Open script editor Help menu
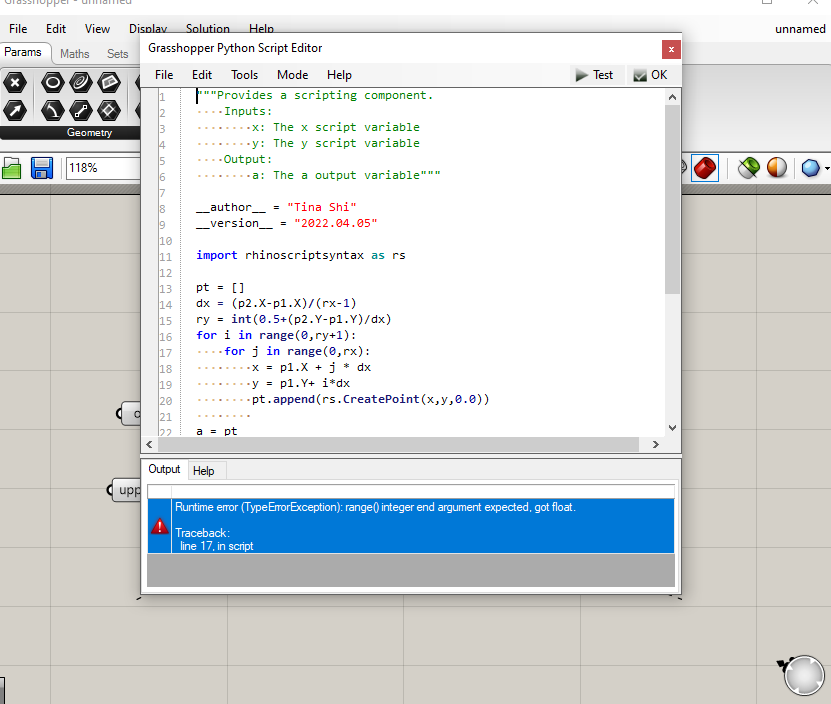The image size is (831, 704). 339,75
